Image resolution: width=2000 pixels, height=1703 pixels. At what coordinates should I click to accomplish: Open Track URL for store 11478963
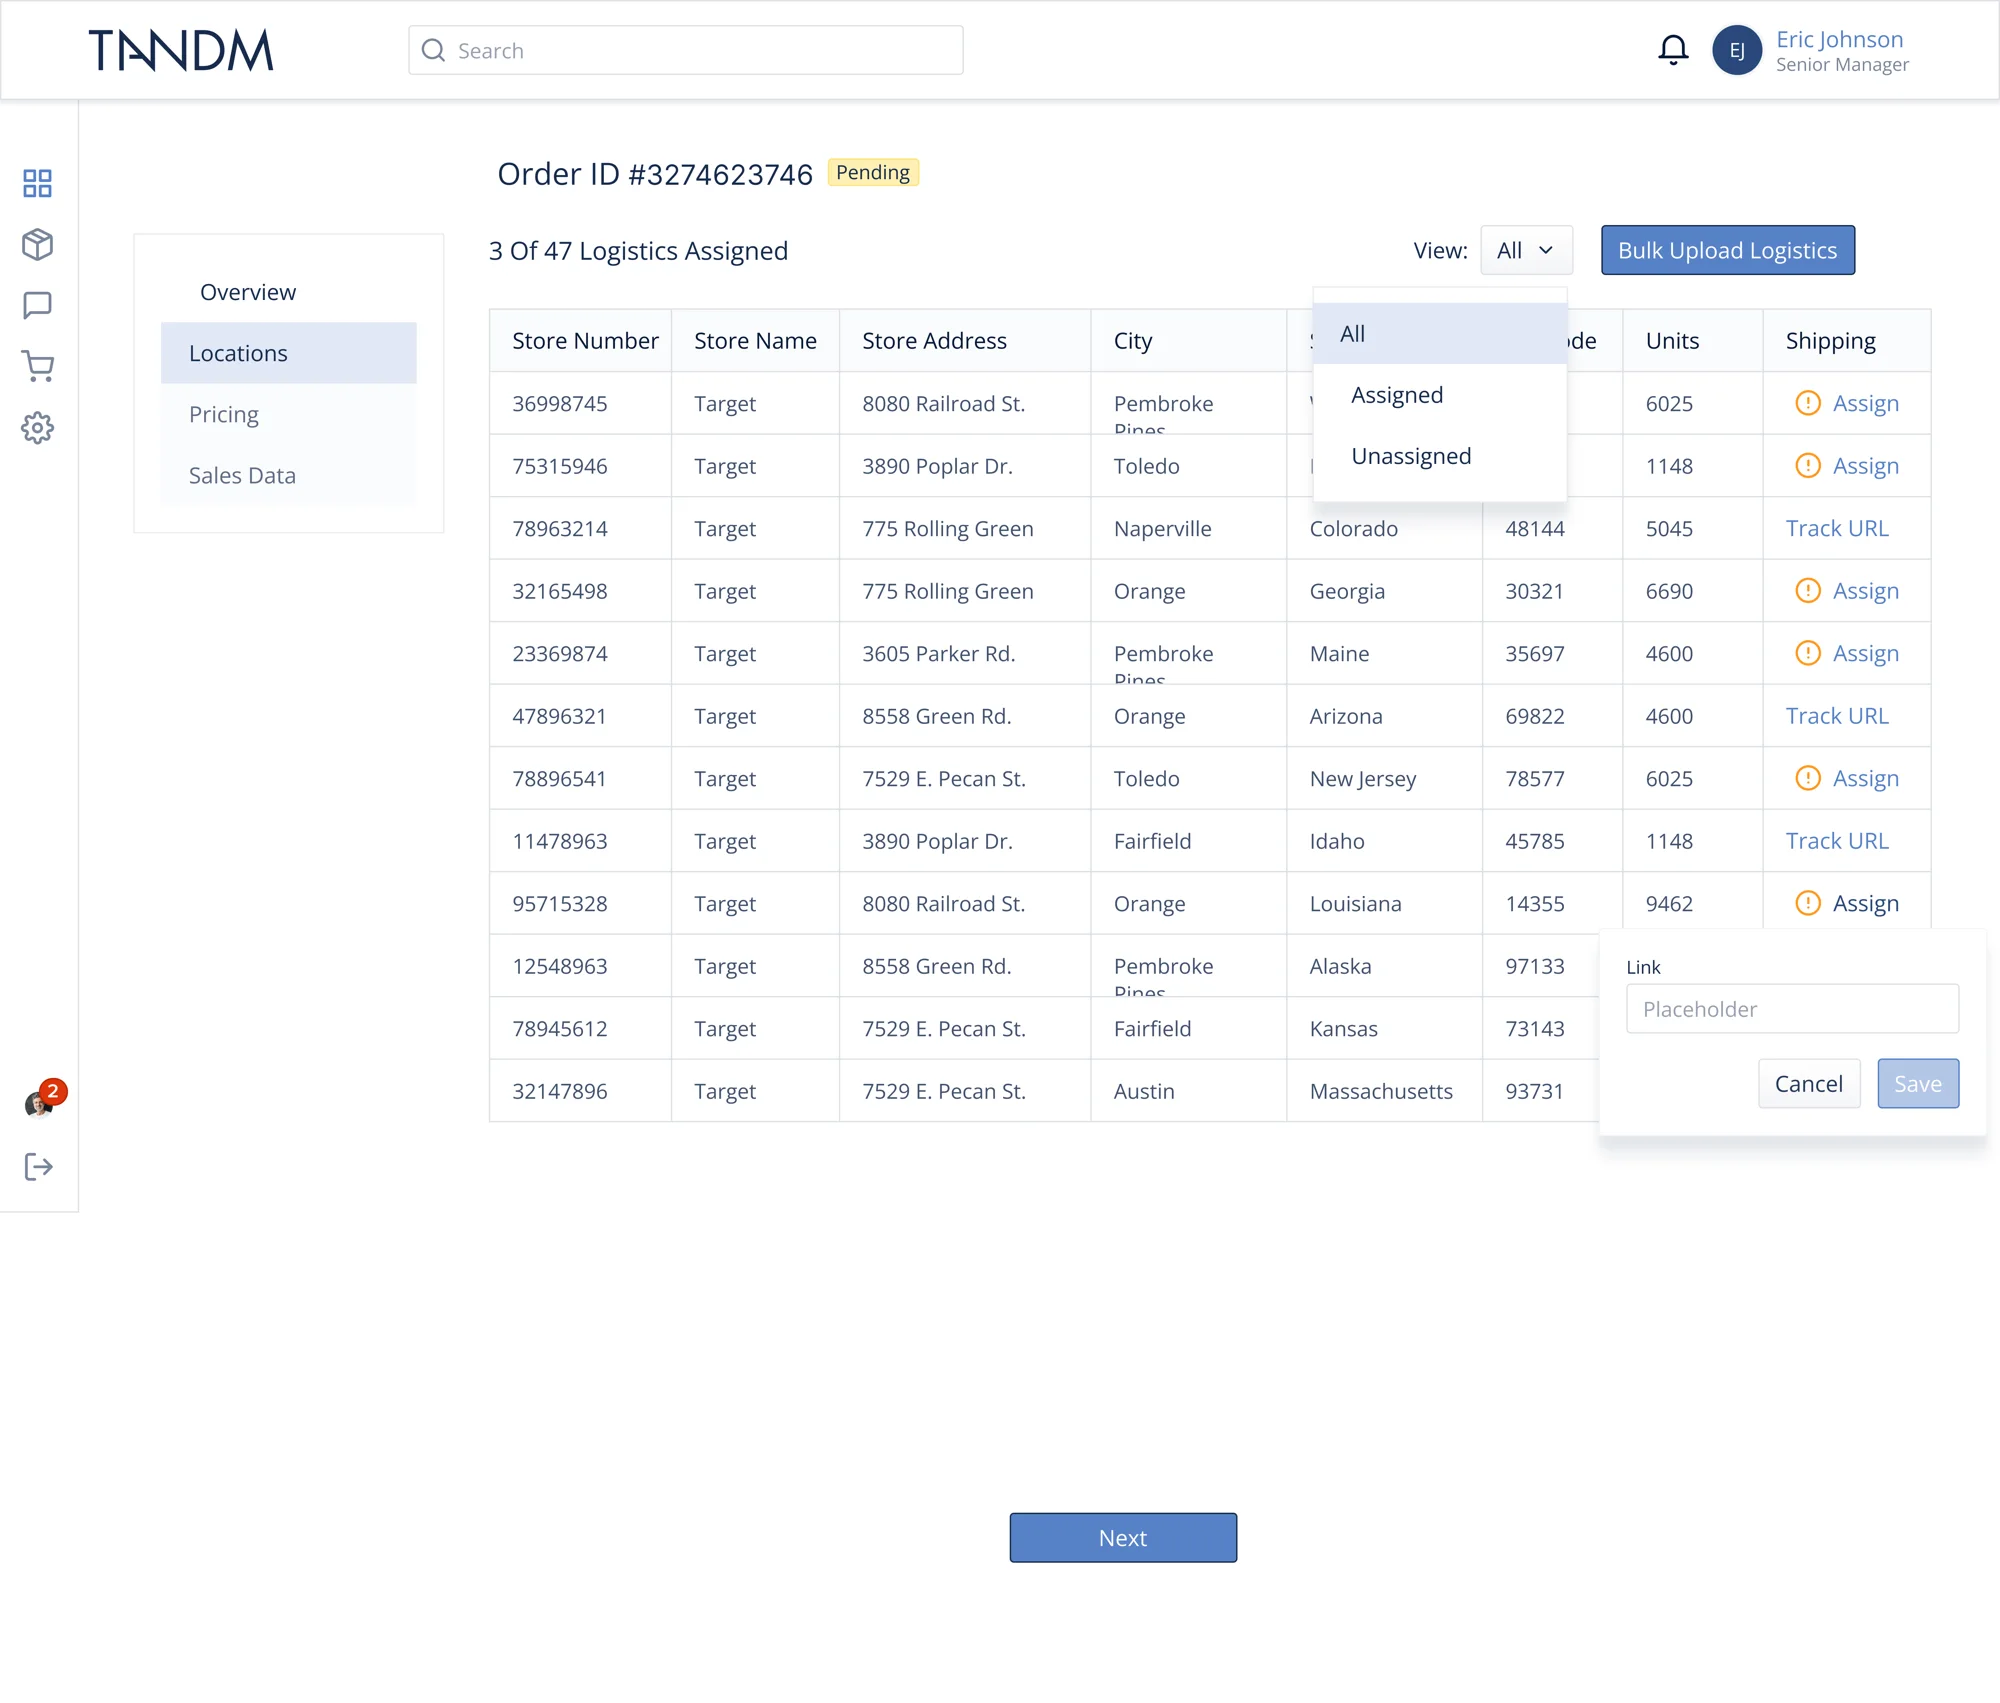pos(1837,841)
